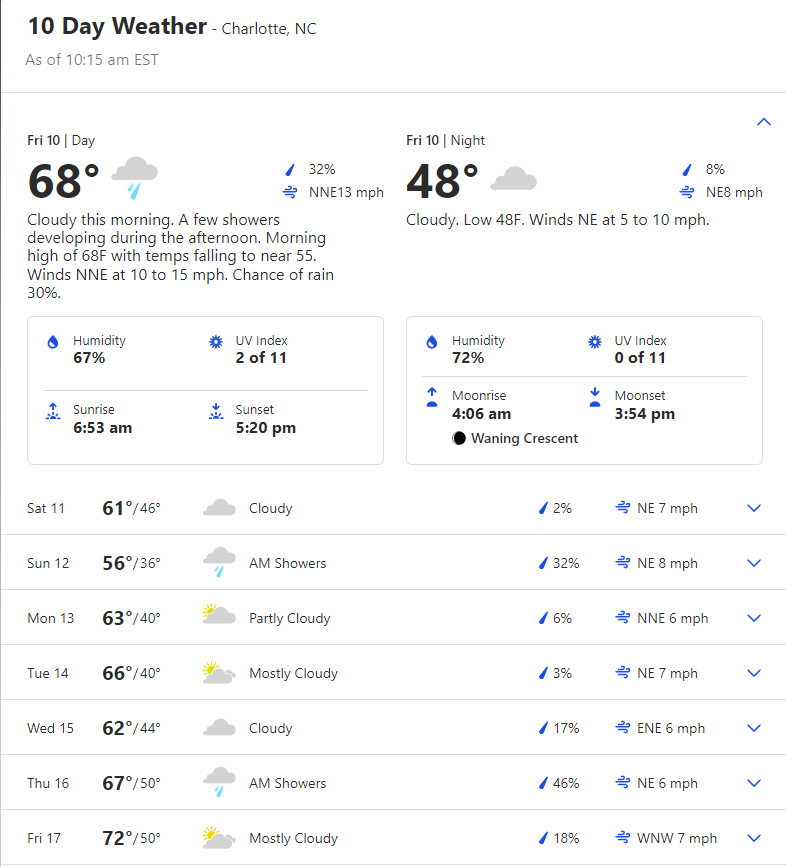Screen dimensions: 786x867
Task: Click the Fri 10 night cloud icon
Action: click(x=513, y=179)
